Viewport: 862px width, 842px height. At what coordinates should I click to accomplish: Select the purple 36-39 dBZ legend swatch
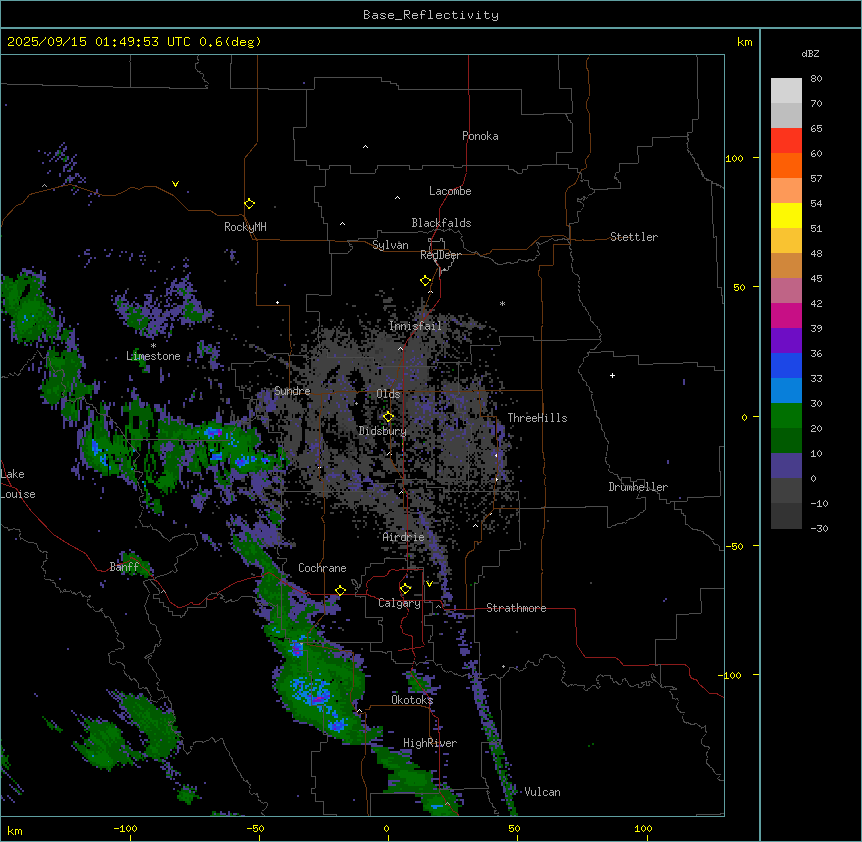[x=786, y=341]
